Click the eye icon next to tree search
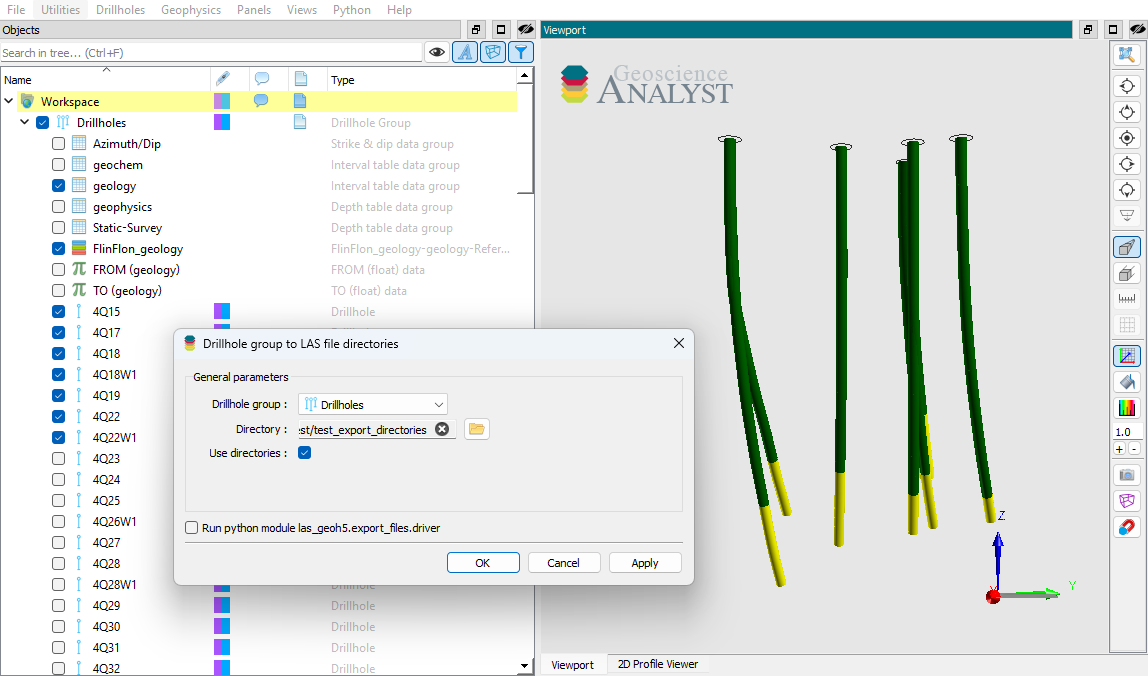The width and height of the screenshot is (1148, 676). click(x=436, y=53)
